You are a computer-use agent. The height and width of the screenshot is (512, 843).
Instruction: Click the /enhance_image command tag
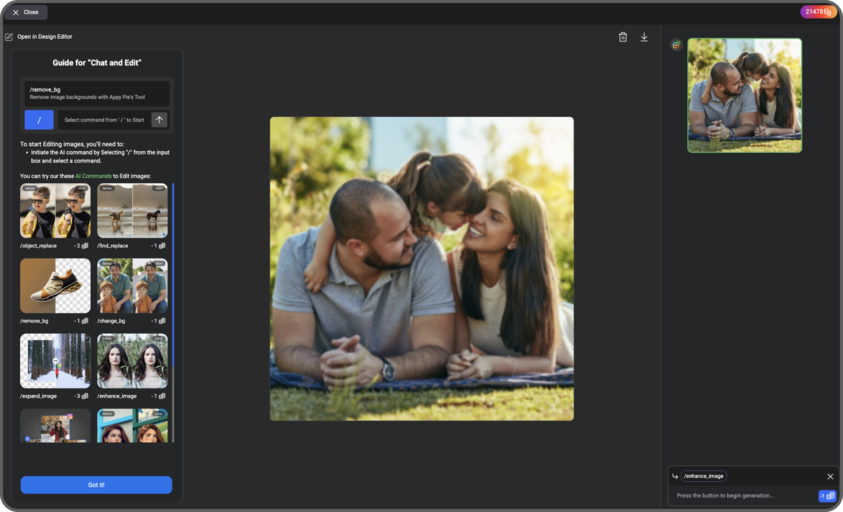pyautogui.click(x=704, y=476)
